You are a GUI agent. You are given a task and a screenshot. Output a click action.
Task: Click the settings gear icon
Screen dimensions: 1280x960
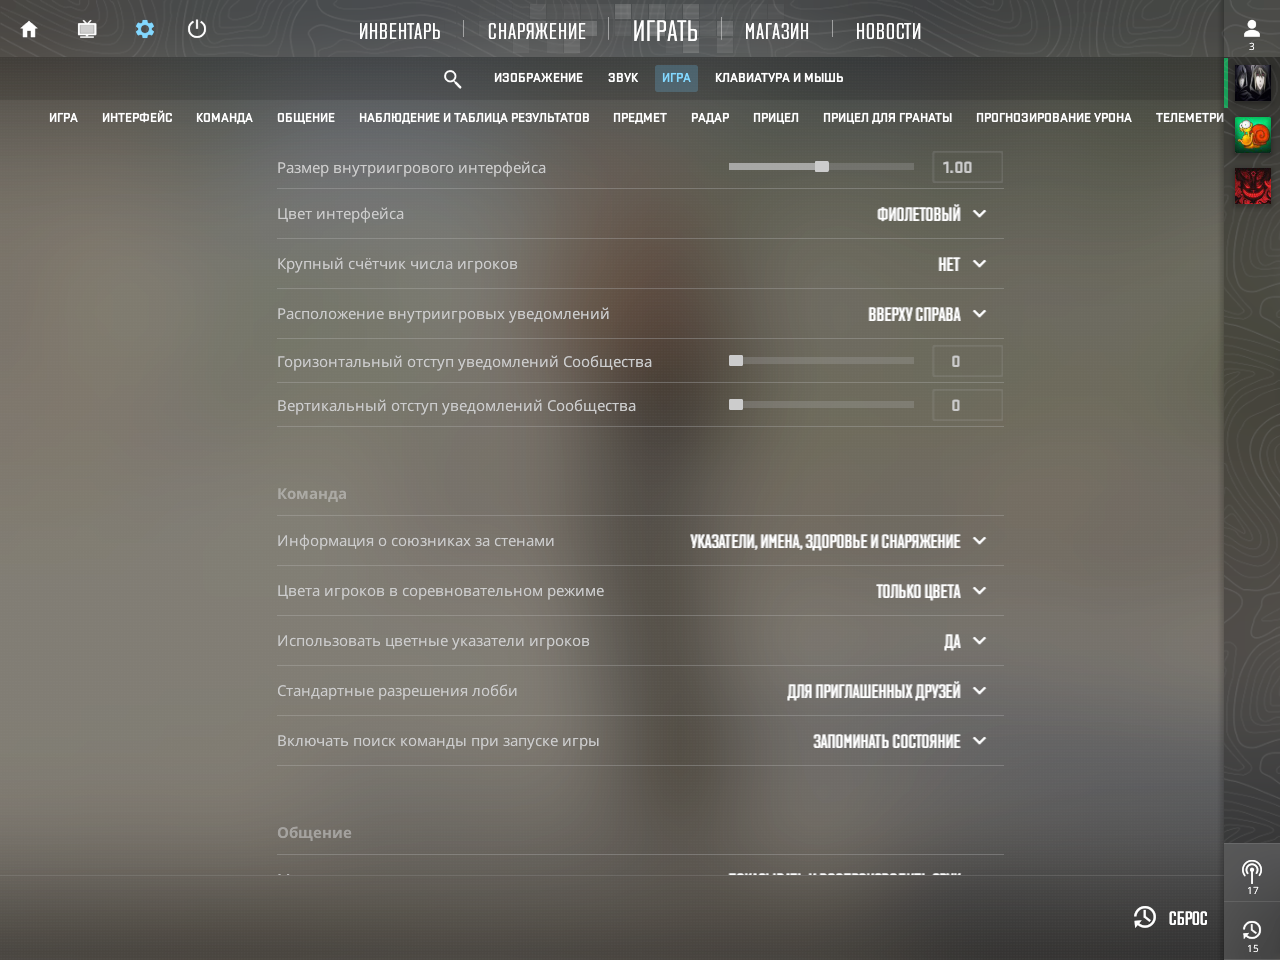coord(145,29)
